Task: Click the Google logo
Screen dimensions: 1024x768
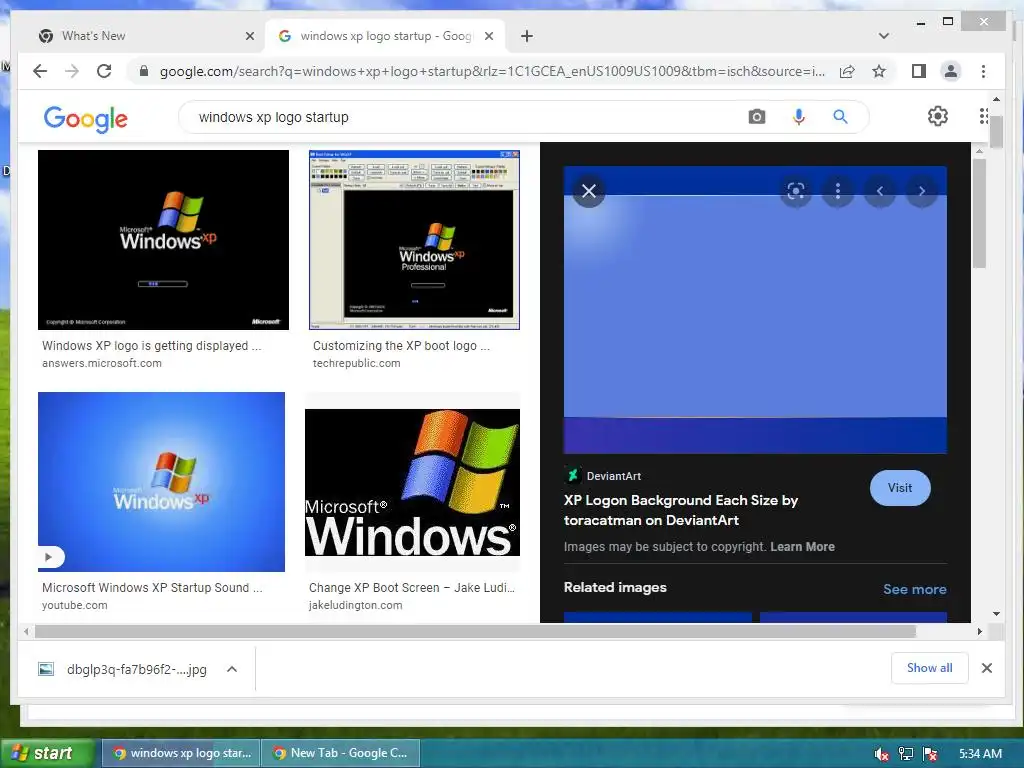Action: [x=86, y=118]
